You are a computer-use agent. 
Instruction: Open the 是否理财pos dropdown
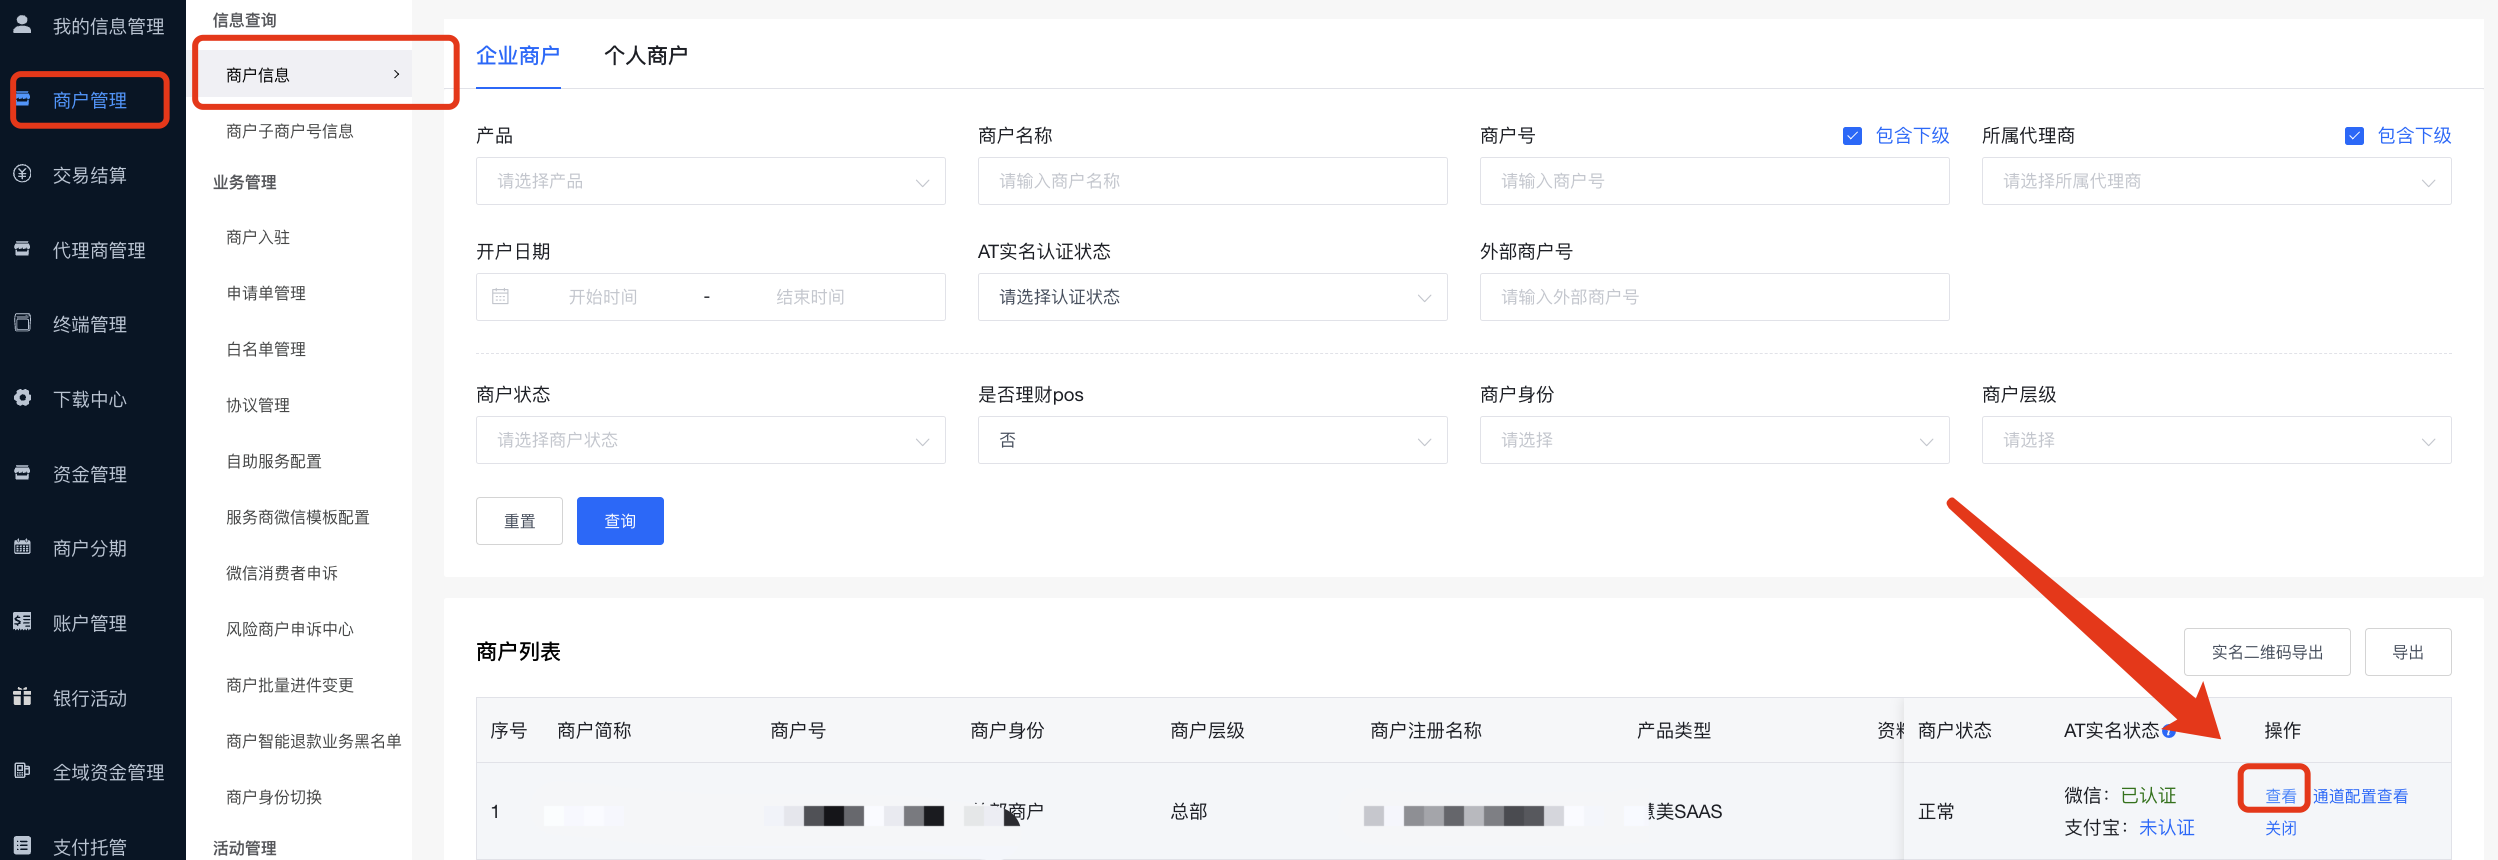[x=1213, y=440]
